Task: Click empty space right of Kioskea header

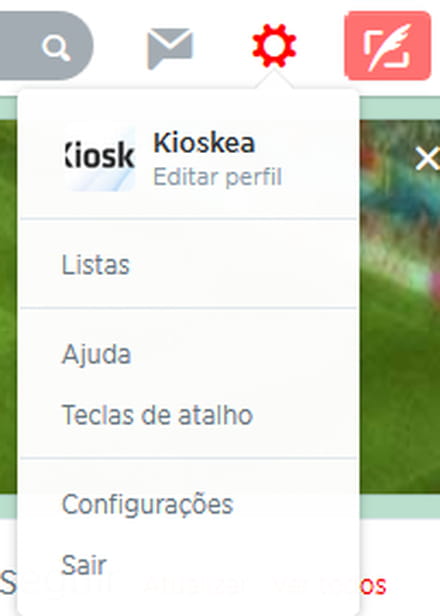Action: click(x=318, y=159)
